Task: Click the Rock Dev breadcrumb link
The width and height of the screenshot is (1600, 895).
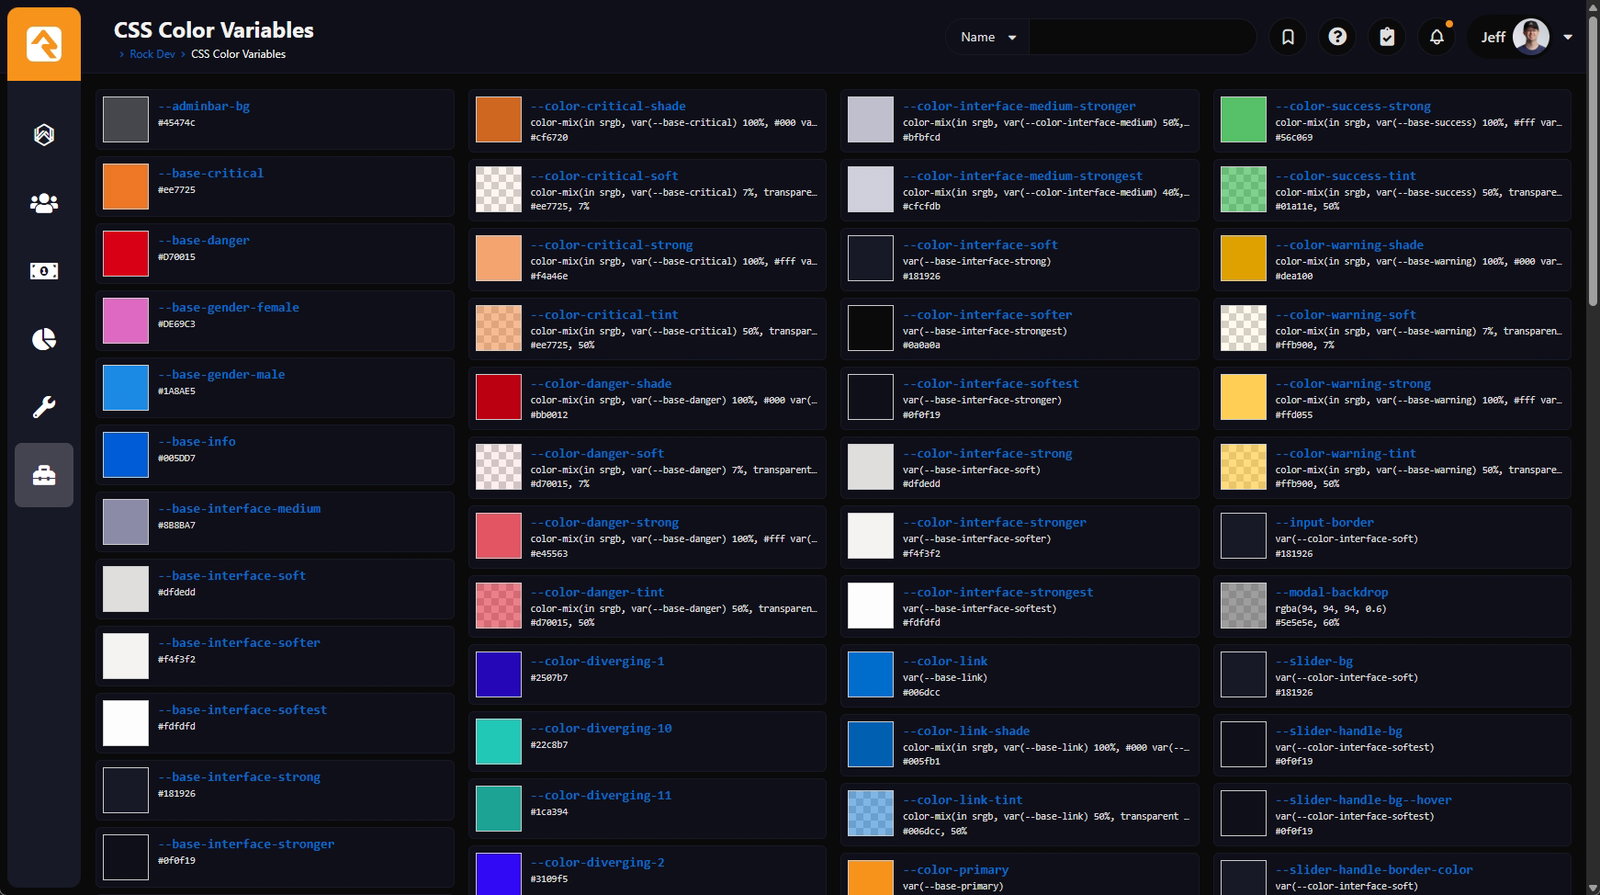Action: tap(152, 54)
